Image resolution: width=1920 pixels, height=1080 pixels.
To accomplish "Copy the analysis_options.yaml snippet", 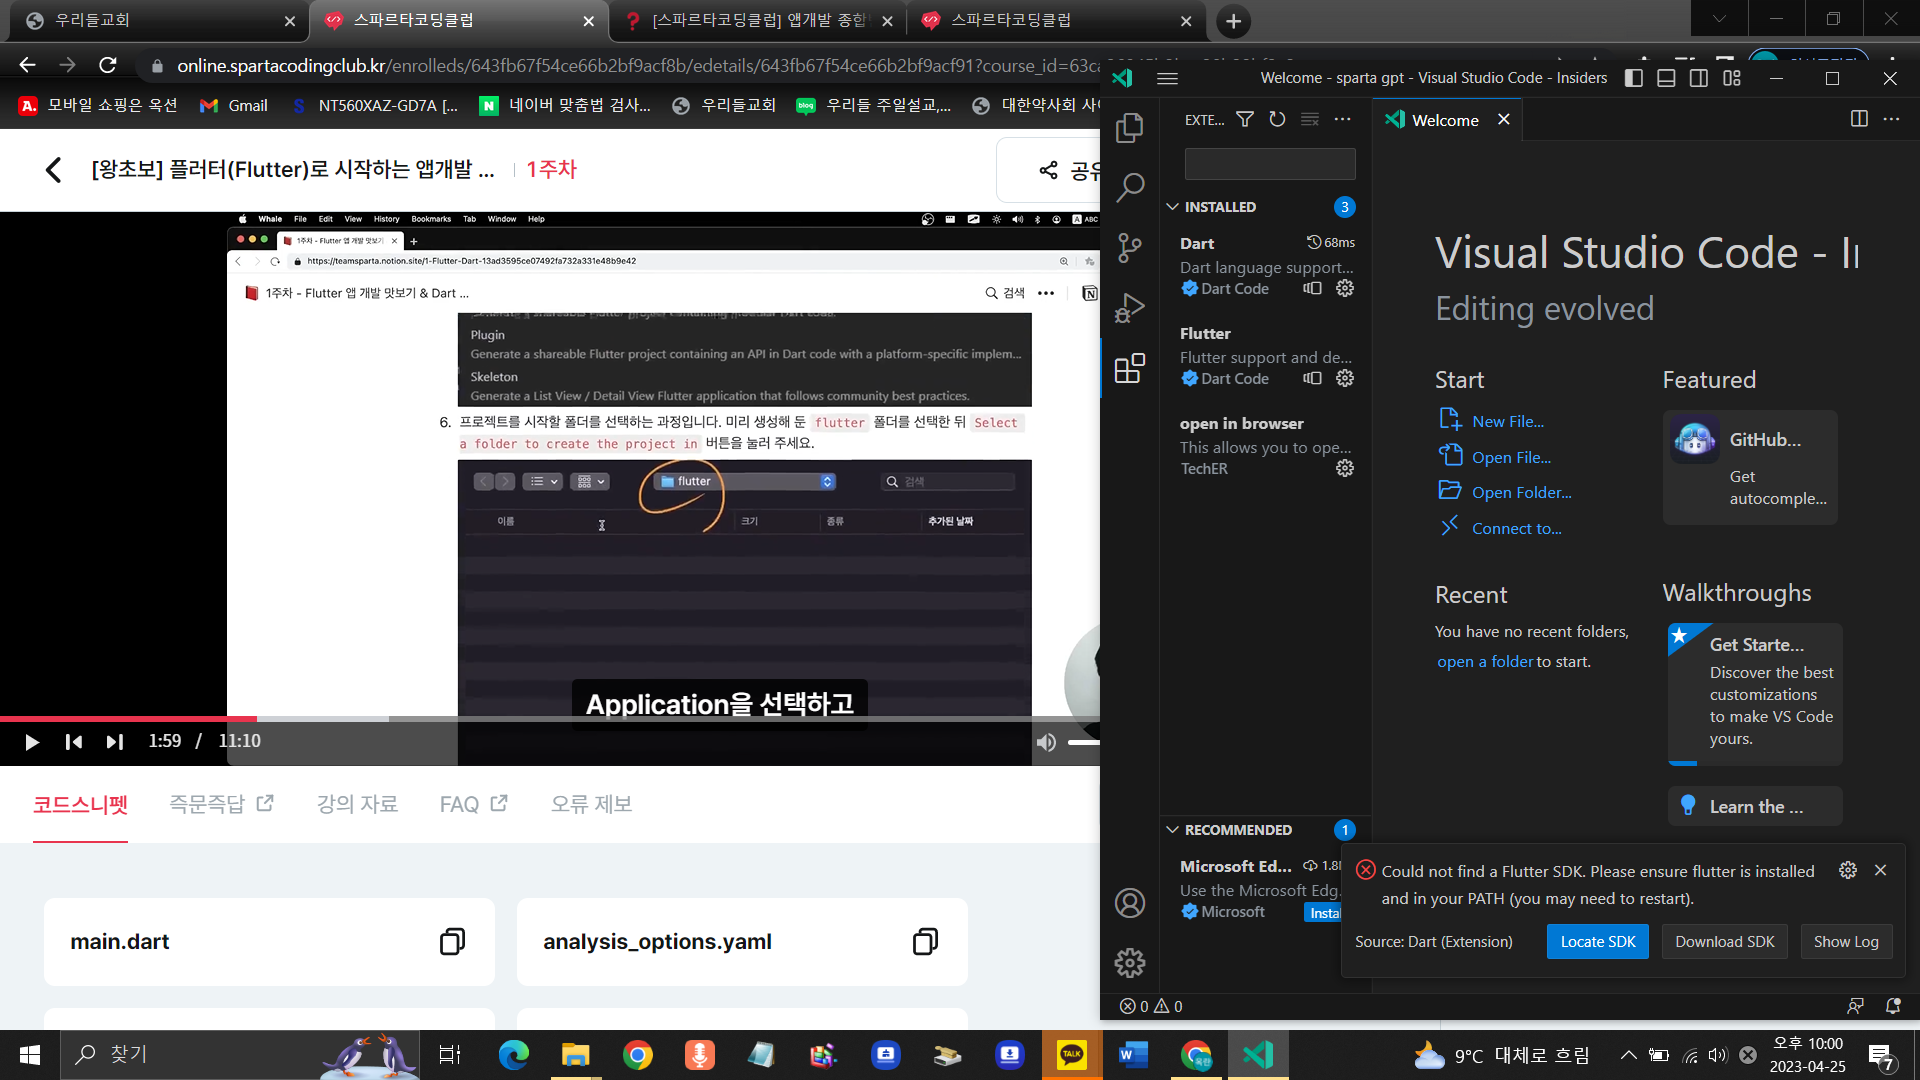I will click(925, 942).
